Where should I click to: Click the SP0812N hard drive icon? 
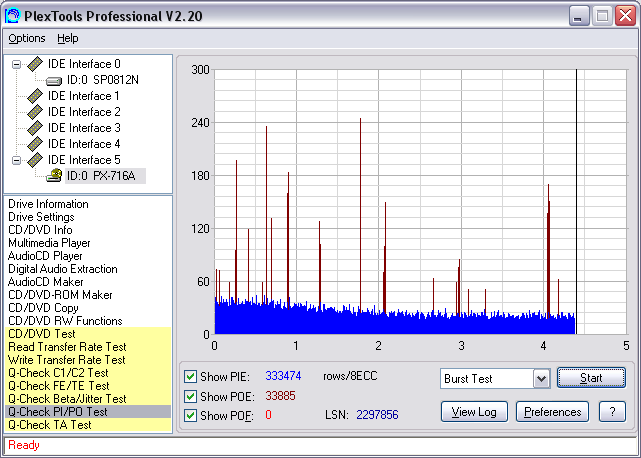pyautogui.click(x=54, y=81)
